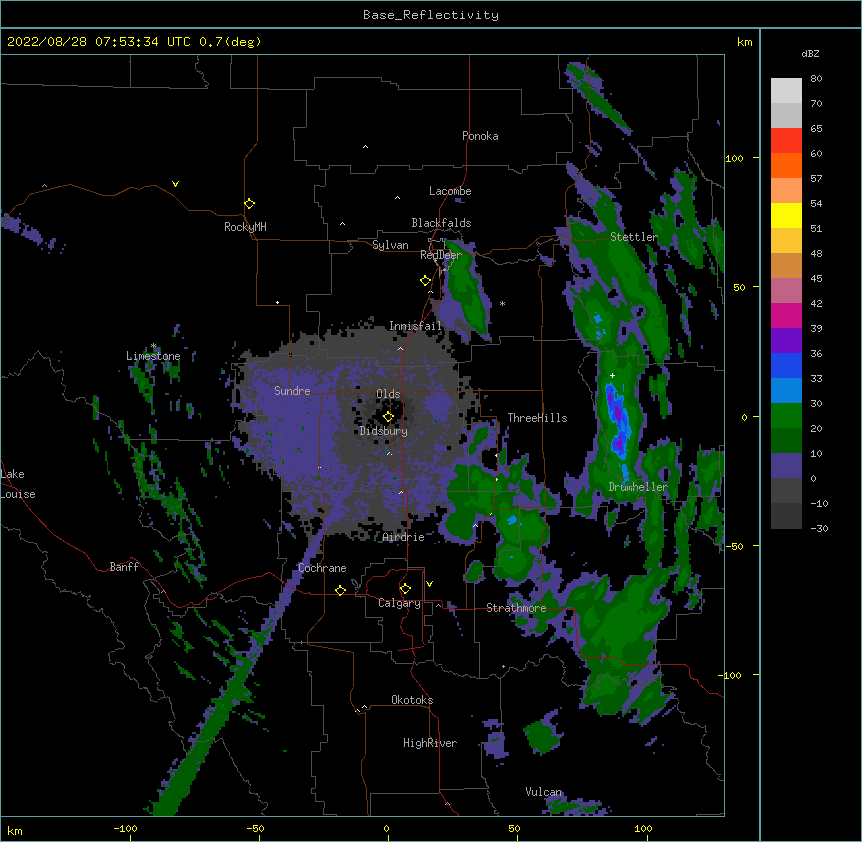862x842 pixels.
Task: Click the Airdrie city label
Action: click(x=404, y=537)
